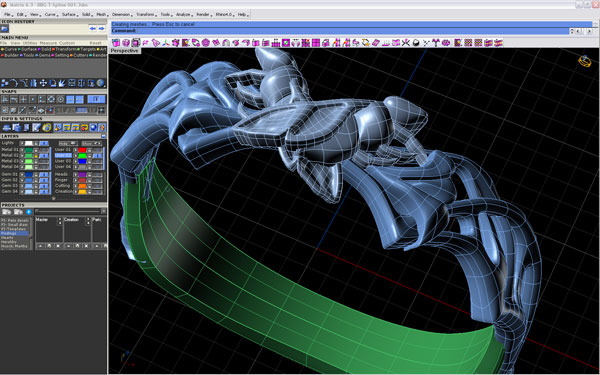The height and width of the screenshot is (375, 600).
Task: Click the Perspective viewport label
Action: tap(124, 51)
